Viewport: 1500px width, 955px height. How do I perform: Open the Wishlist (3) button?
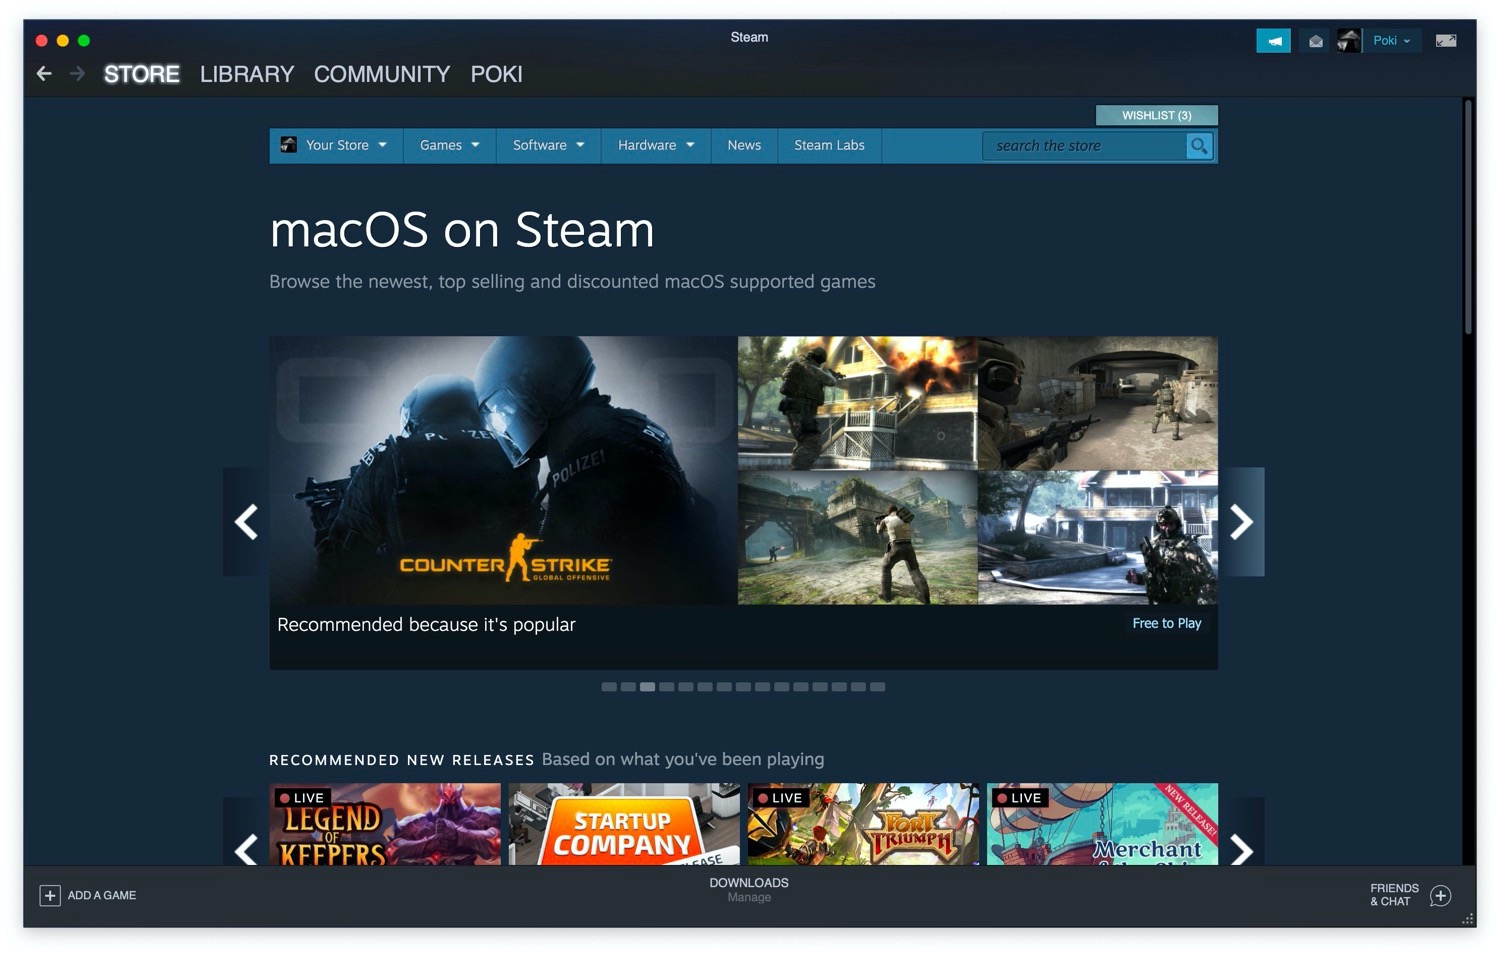pyautogui.click(x=1157, y=115)
